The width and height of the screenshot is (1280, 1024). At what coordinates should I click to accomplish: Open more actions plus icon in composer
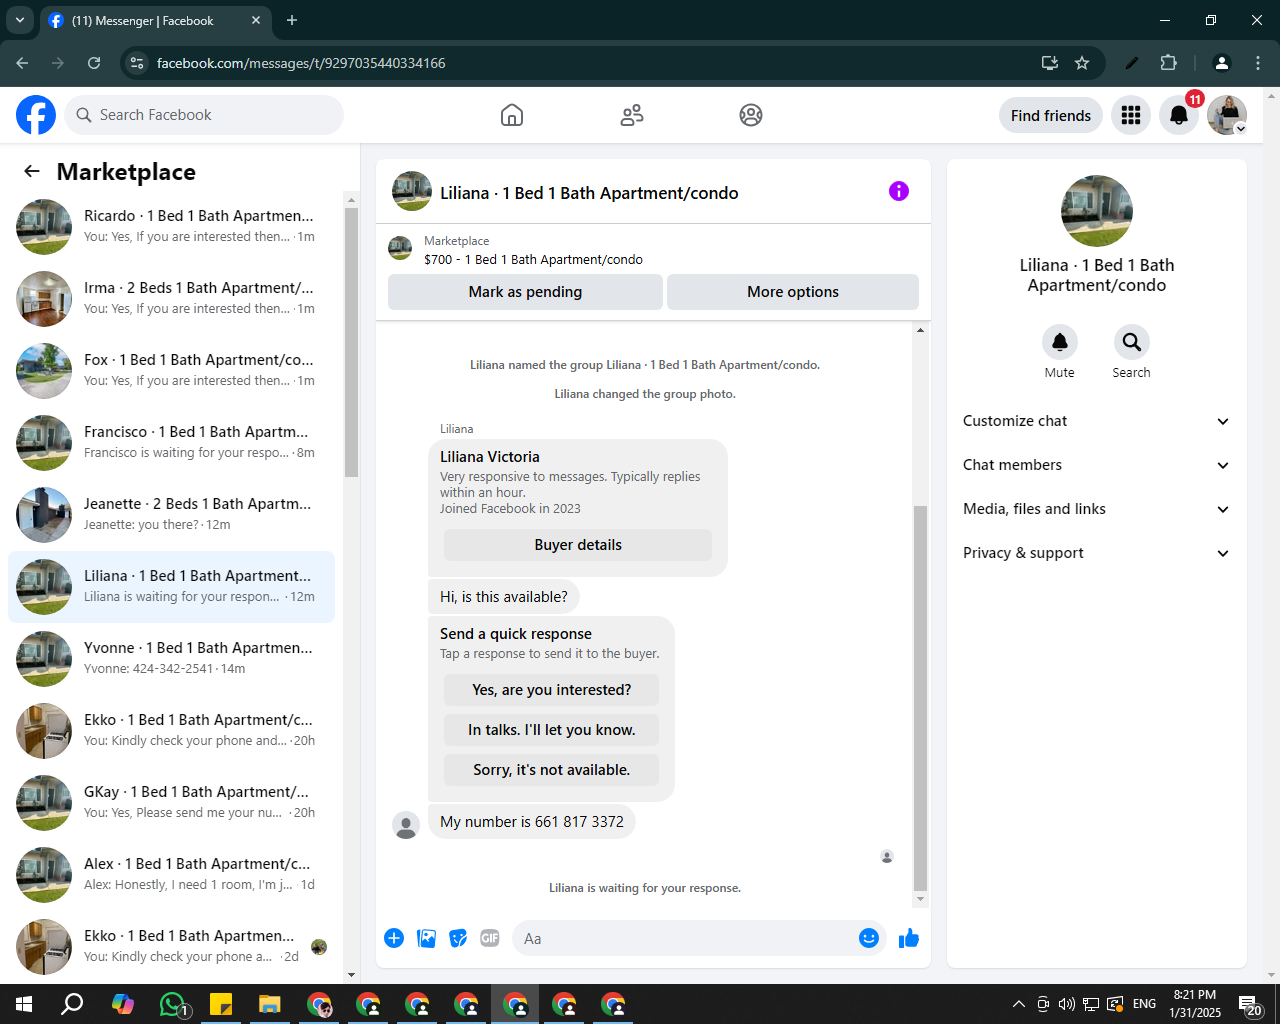pyautogui.click(x=394, y=938)
